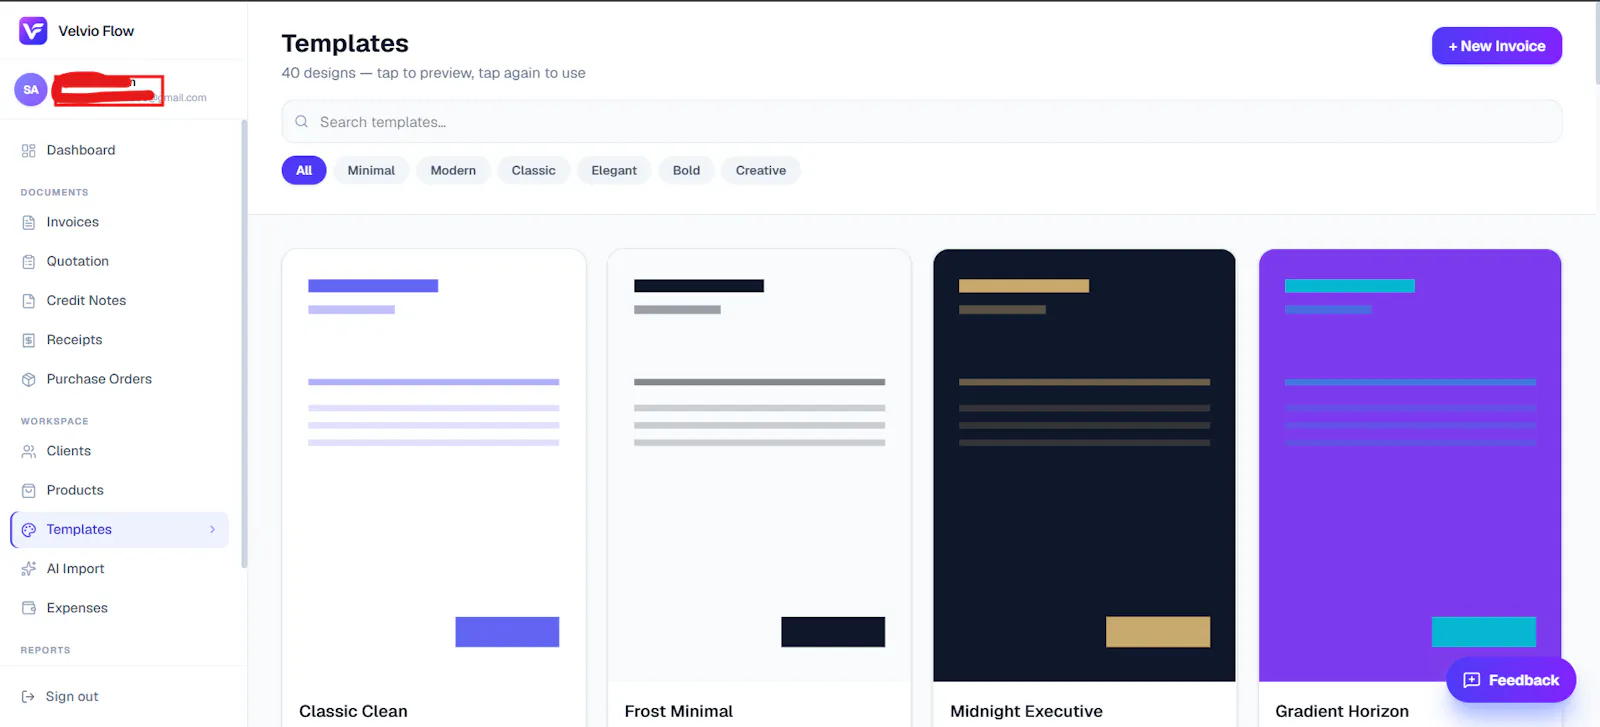Image resolution: width=1600 pixels, height=727 pixels.
Task: Click the Sign out arrow icon
Action: 28,697
